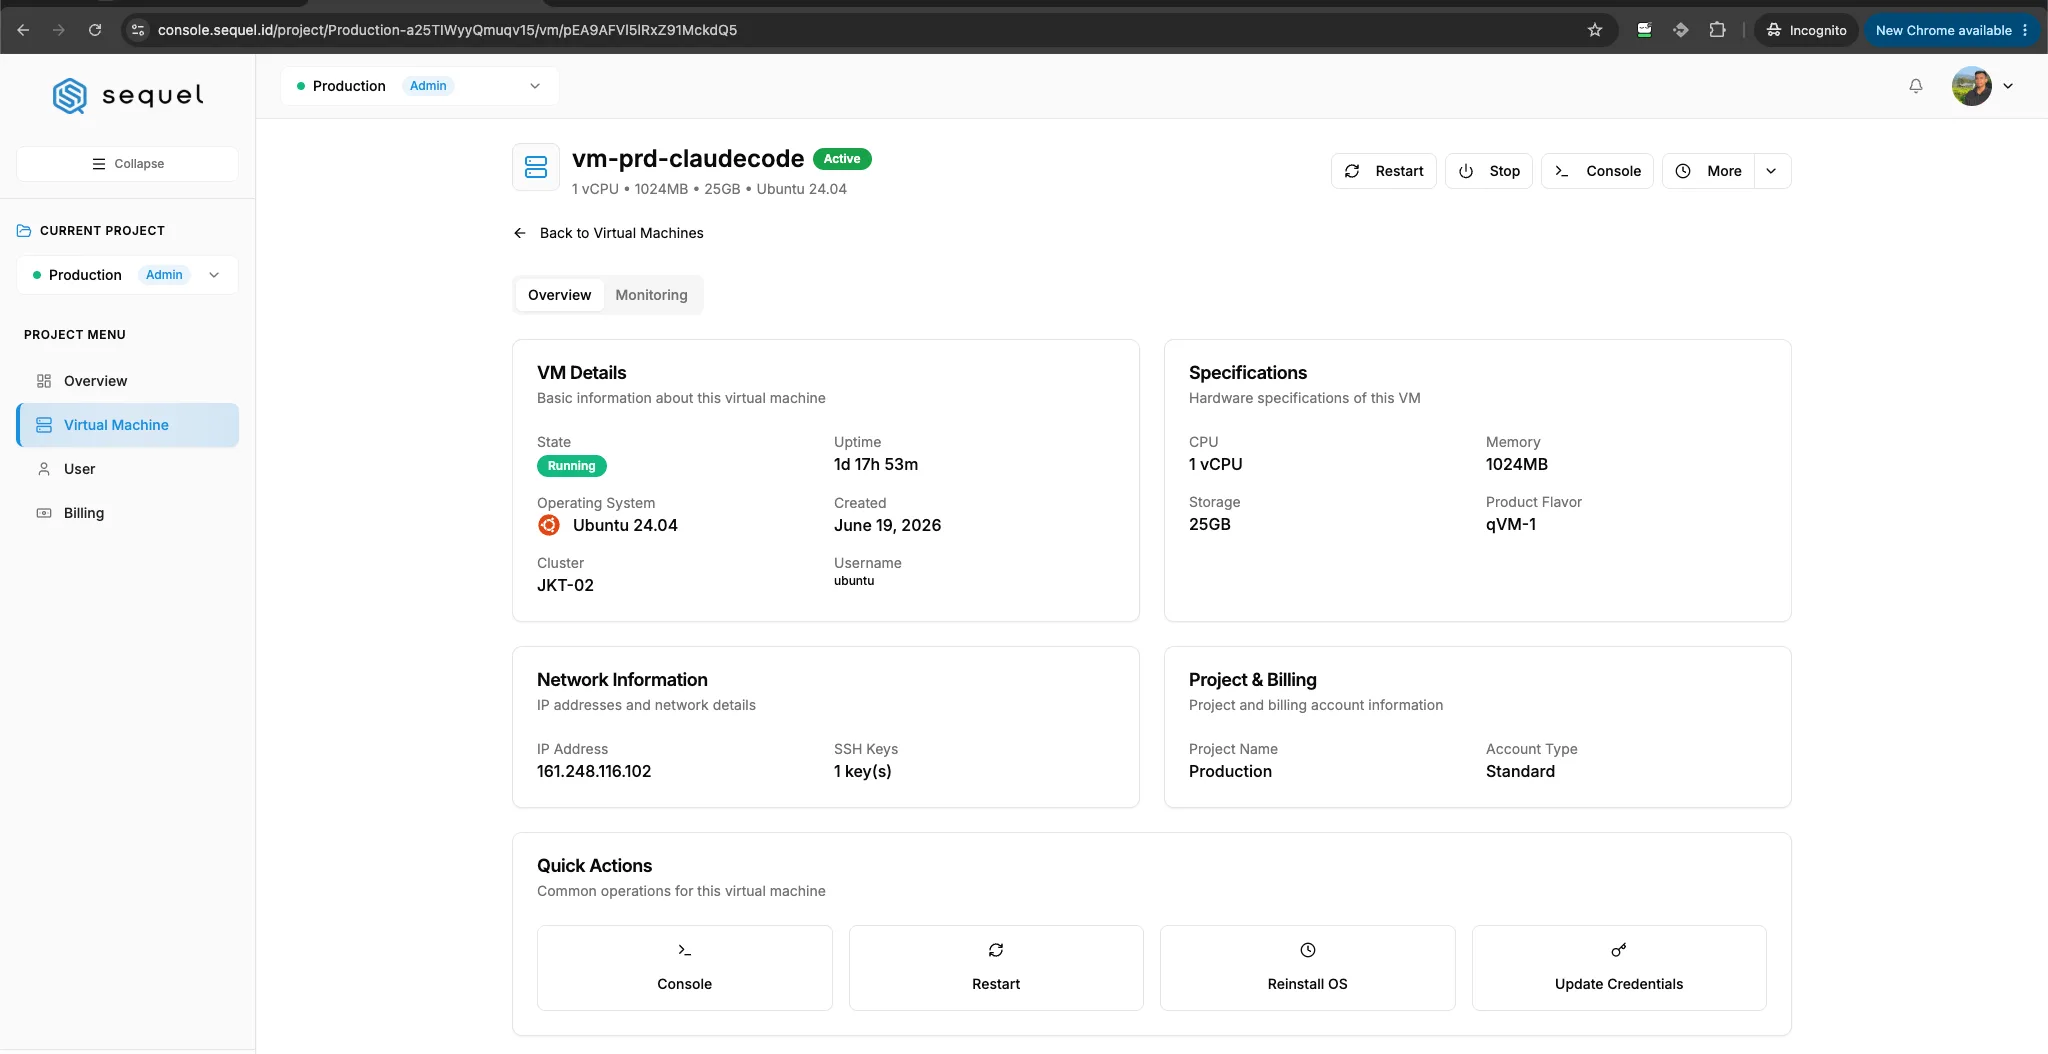Collapse the sidebar
The height and width of the screenshot is (1054, 2048).
(127, 164)
